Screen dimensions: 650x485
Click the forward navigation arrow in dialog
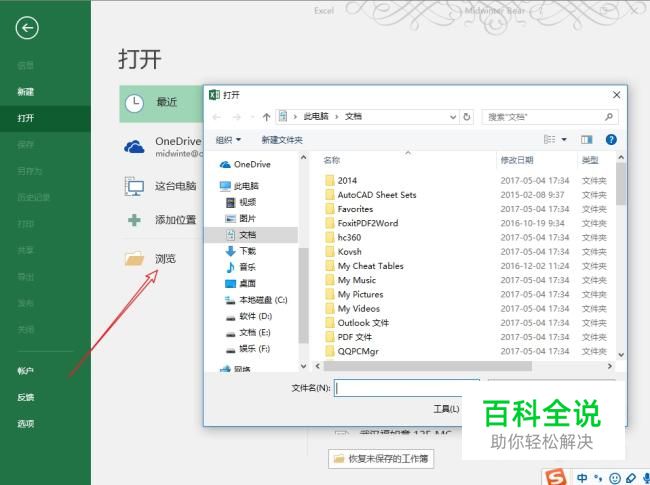[x=237, y=117]
